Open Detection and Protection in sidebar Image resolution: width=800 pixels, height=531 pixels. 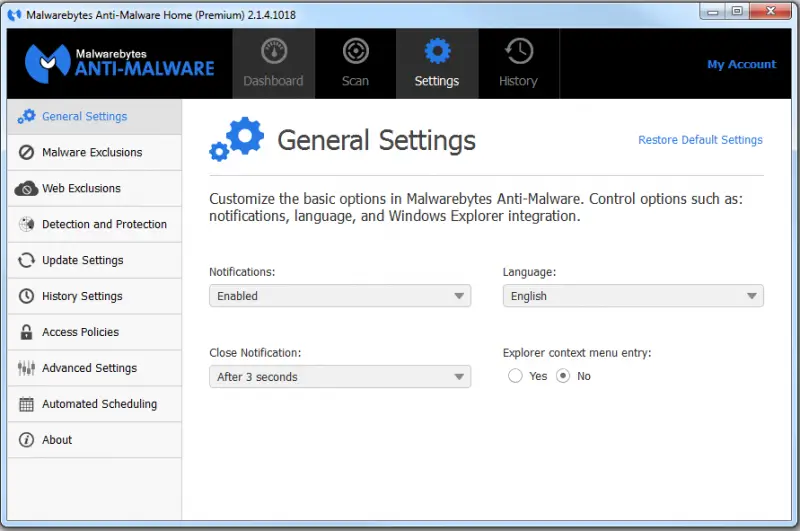point(95,224)
